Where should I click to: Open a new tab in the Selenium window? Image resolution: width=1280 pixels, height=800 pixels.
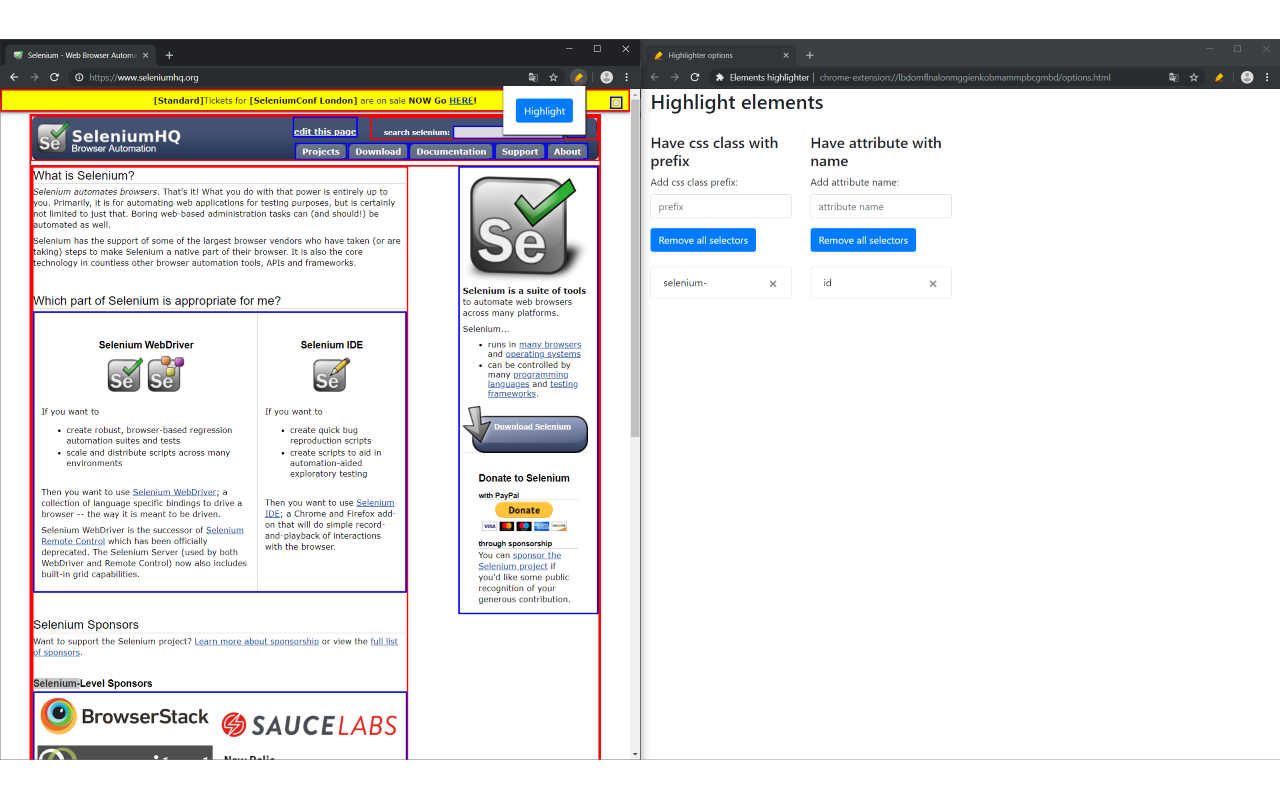[169, 55]
